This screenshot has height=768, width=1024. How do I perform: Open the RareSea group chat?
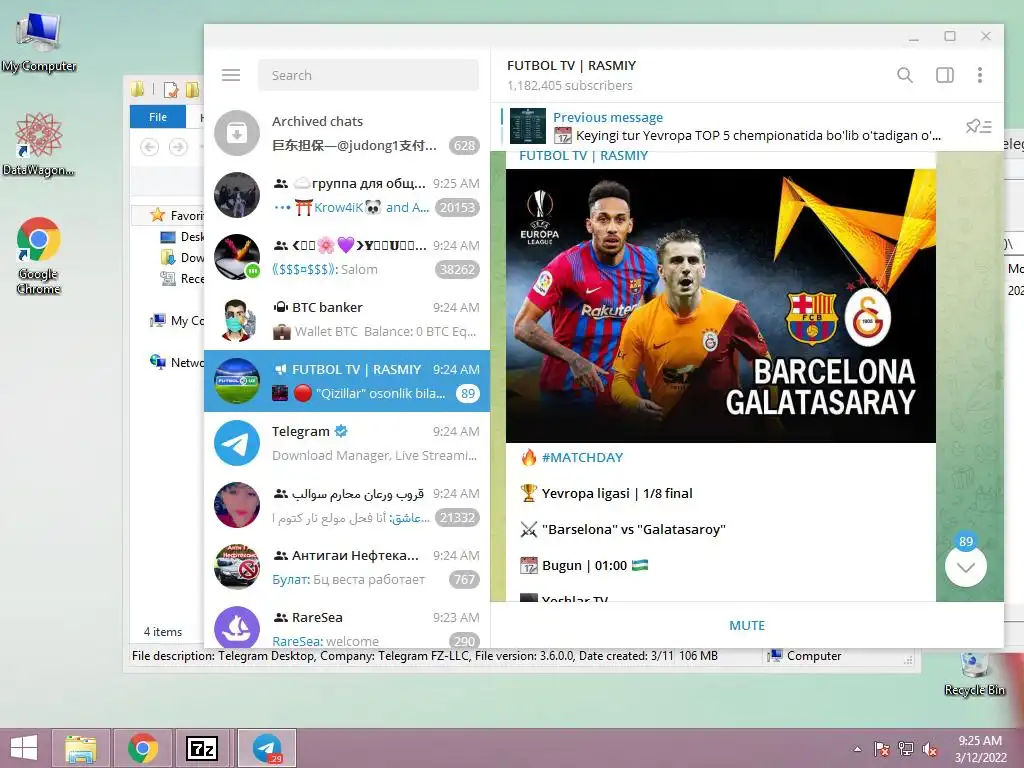[347, 625]
